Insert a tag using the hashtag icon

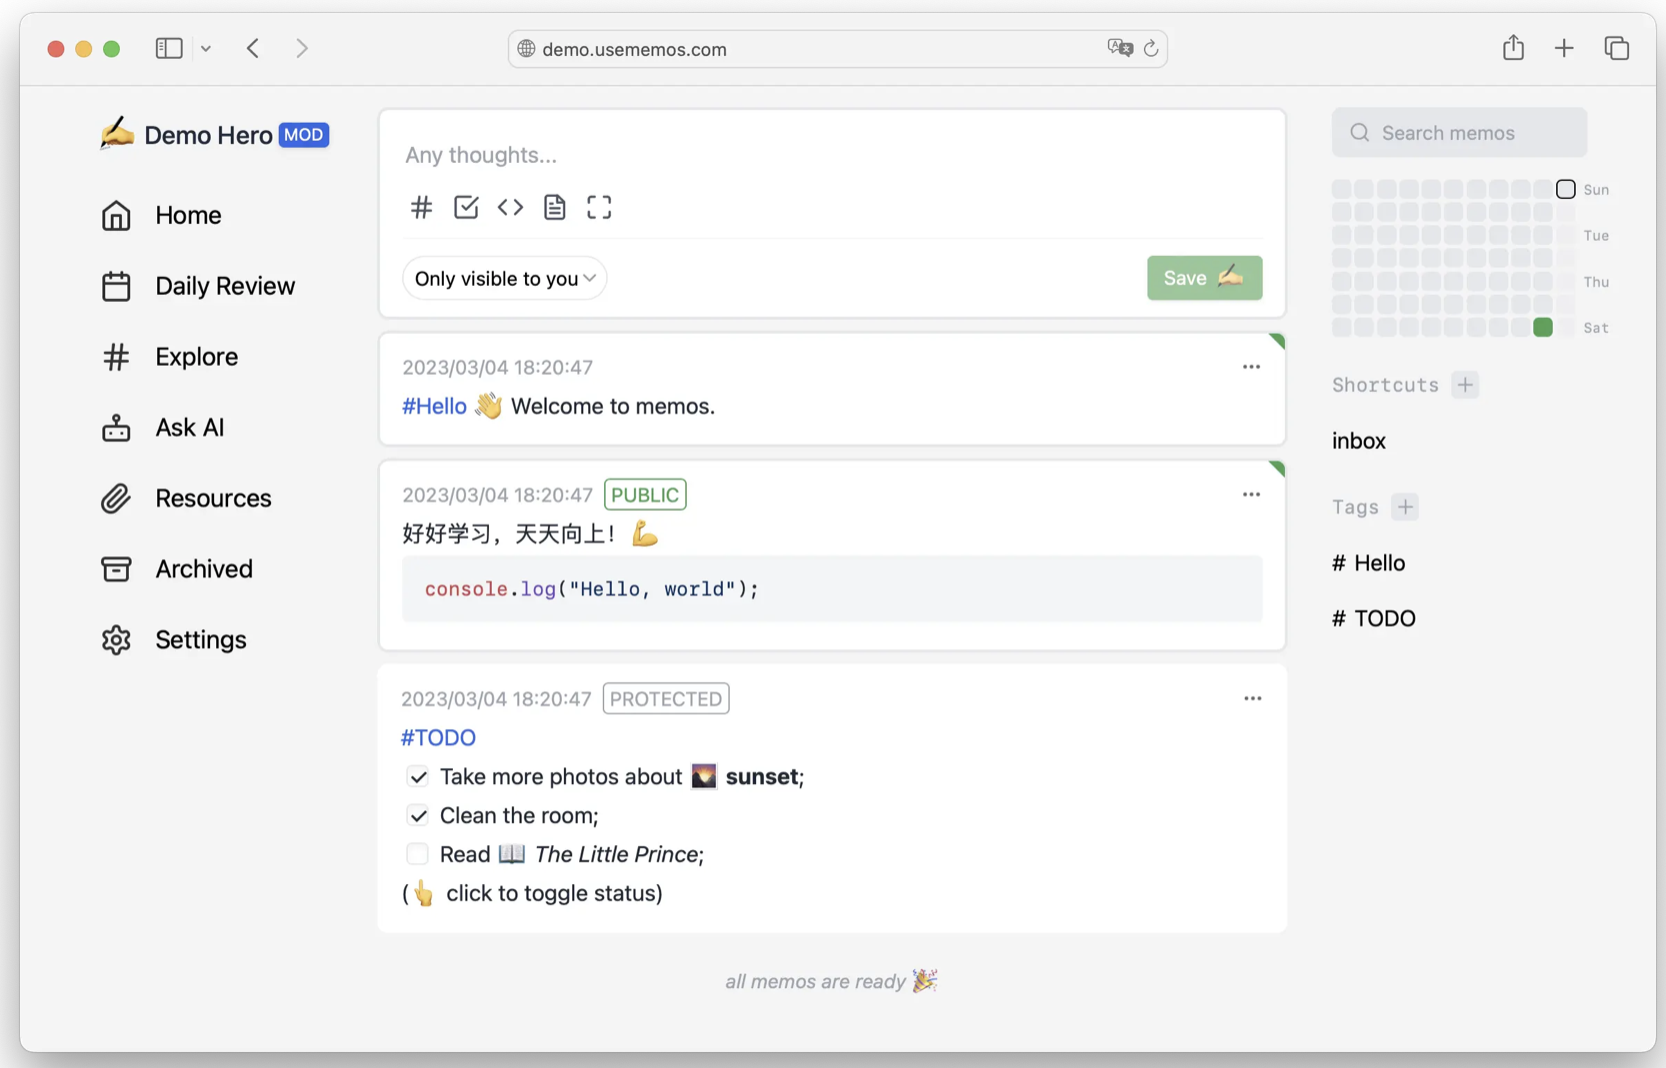[421, 207]
